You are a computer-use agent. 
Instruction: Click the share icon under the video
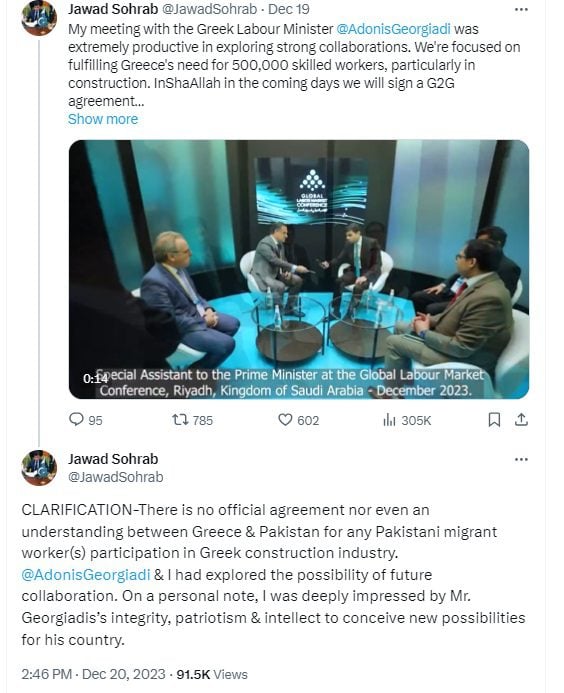point(522,419)
